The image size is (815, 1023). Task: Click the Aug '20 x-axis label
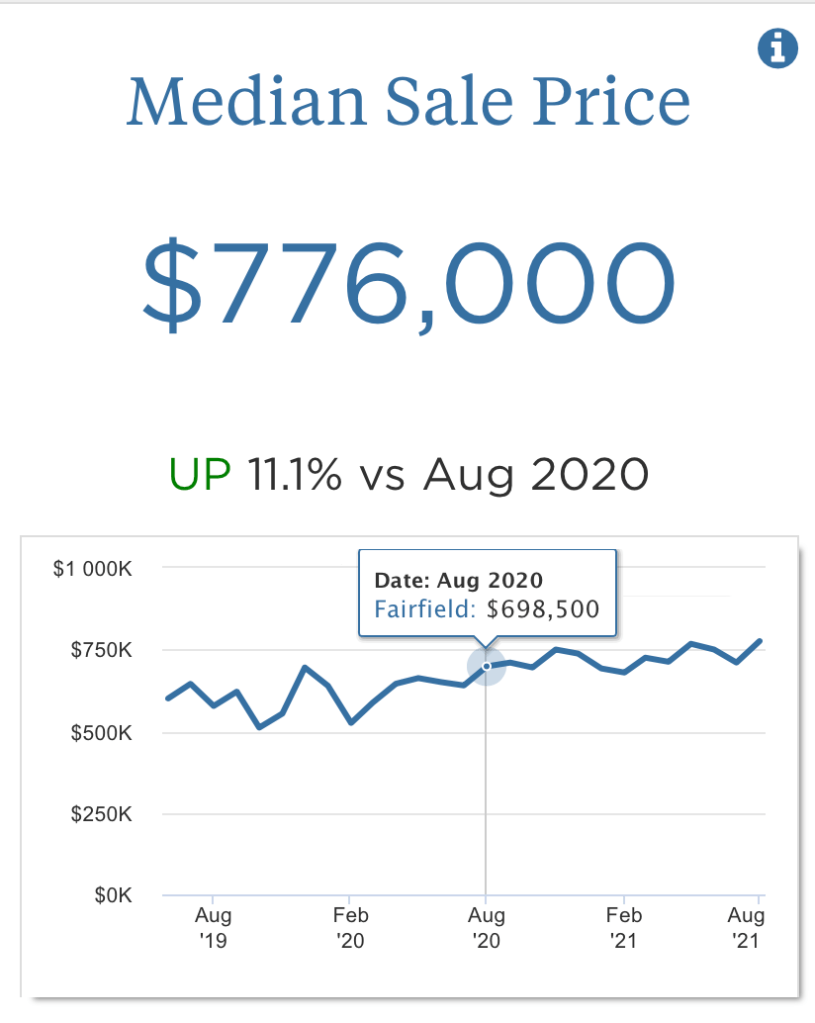click(x=486, y=928)
